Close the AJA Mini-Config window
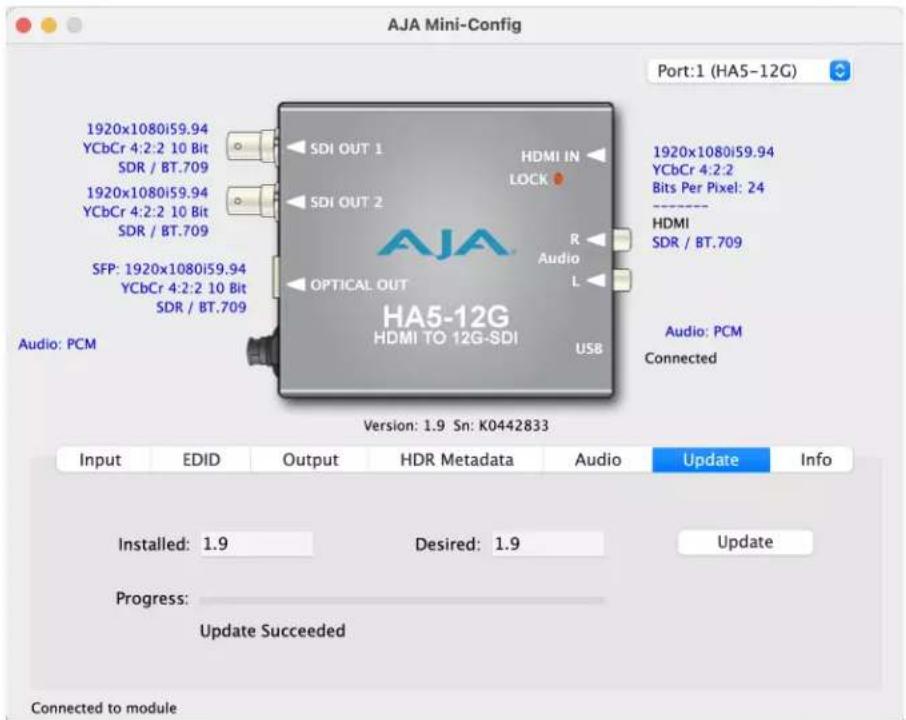Viewport: 906px width, 720px height. tap(24, 25)
